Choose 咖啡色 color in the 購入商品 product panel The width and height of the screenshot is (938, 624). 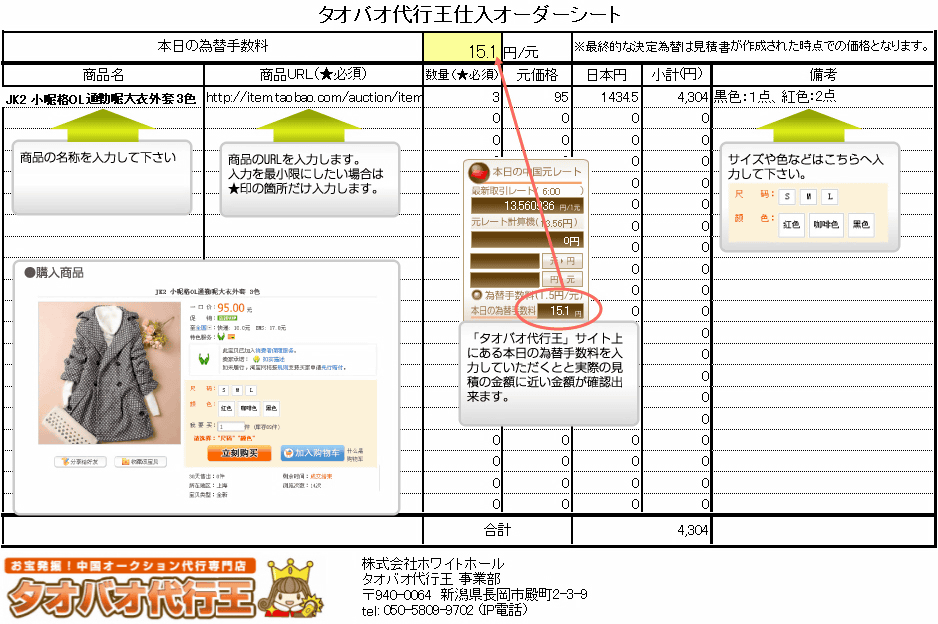click(x=249, y=409)
